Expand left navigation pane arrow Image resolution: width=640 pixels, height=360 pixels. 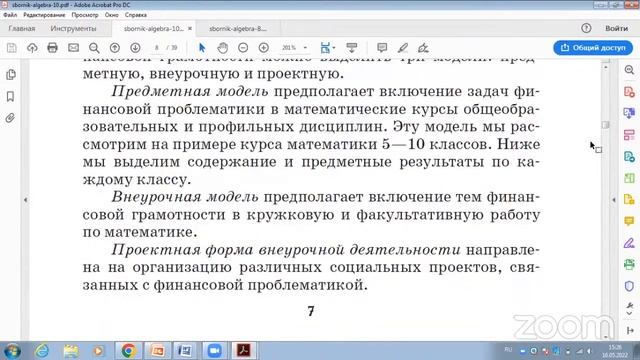point(26,200)
